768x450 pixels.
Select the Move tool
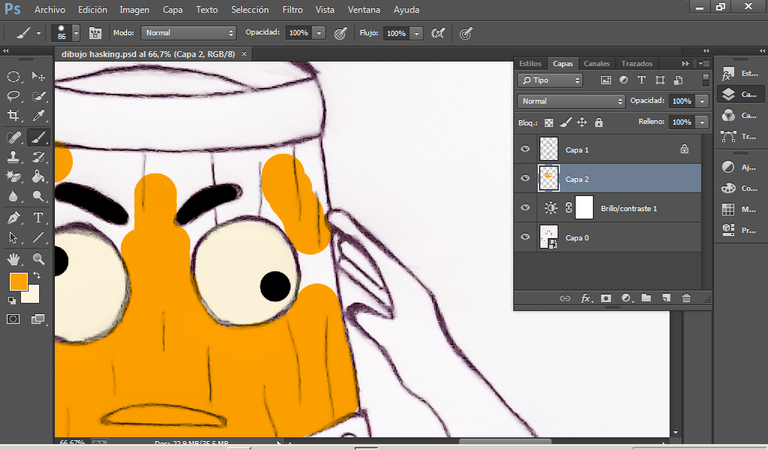[x=38, y=76]
